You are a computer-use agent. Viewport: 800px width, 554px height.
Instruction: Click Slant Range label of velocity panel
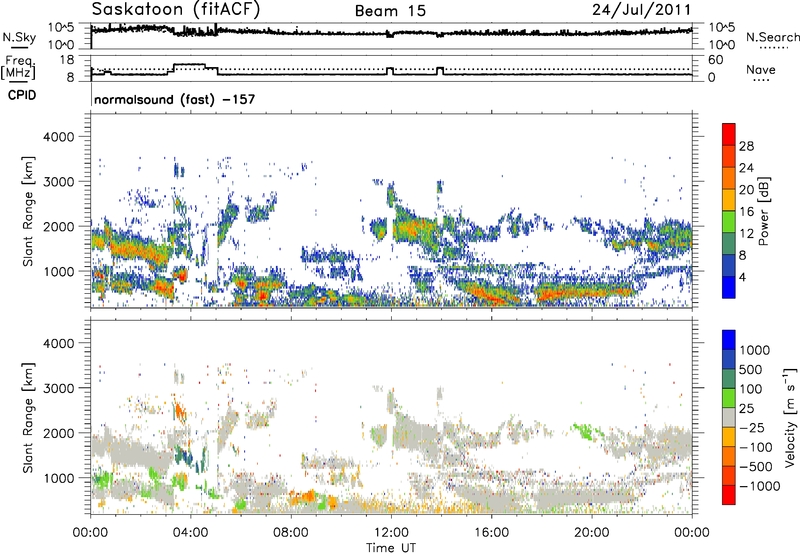(x=28, y=417)
